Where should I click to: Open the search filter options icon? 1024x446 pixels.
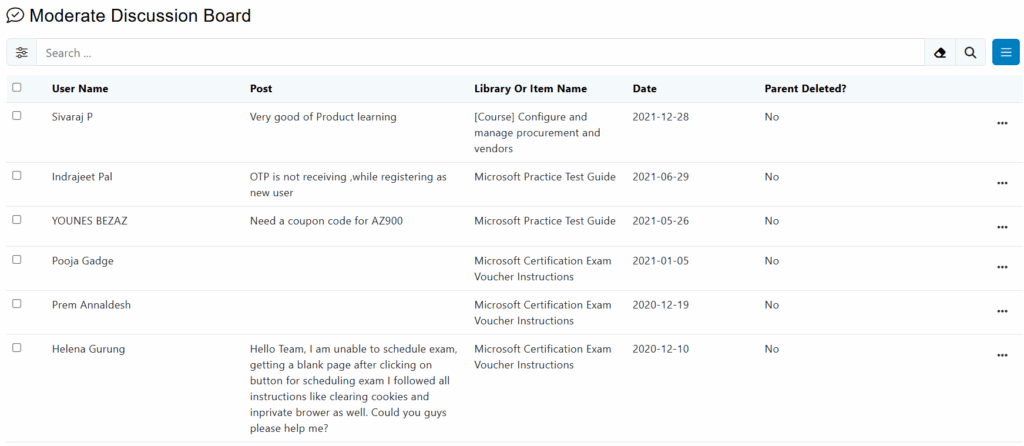coord(22,53)
